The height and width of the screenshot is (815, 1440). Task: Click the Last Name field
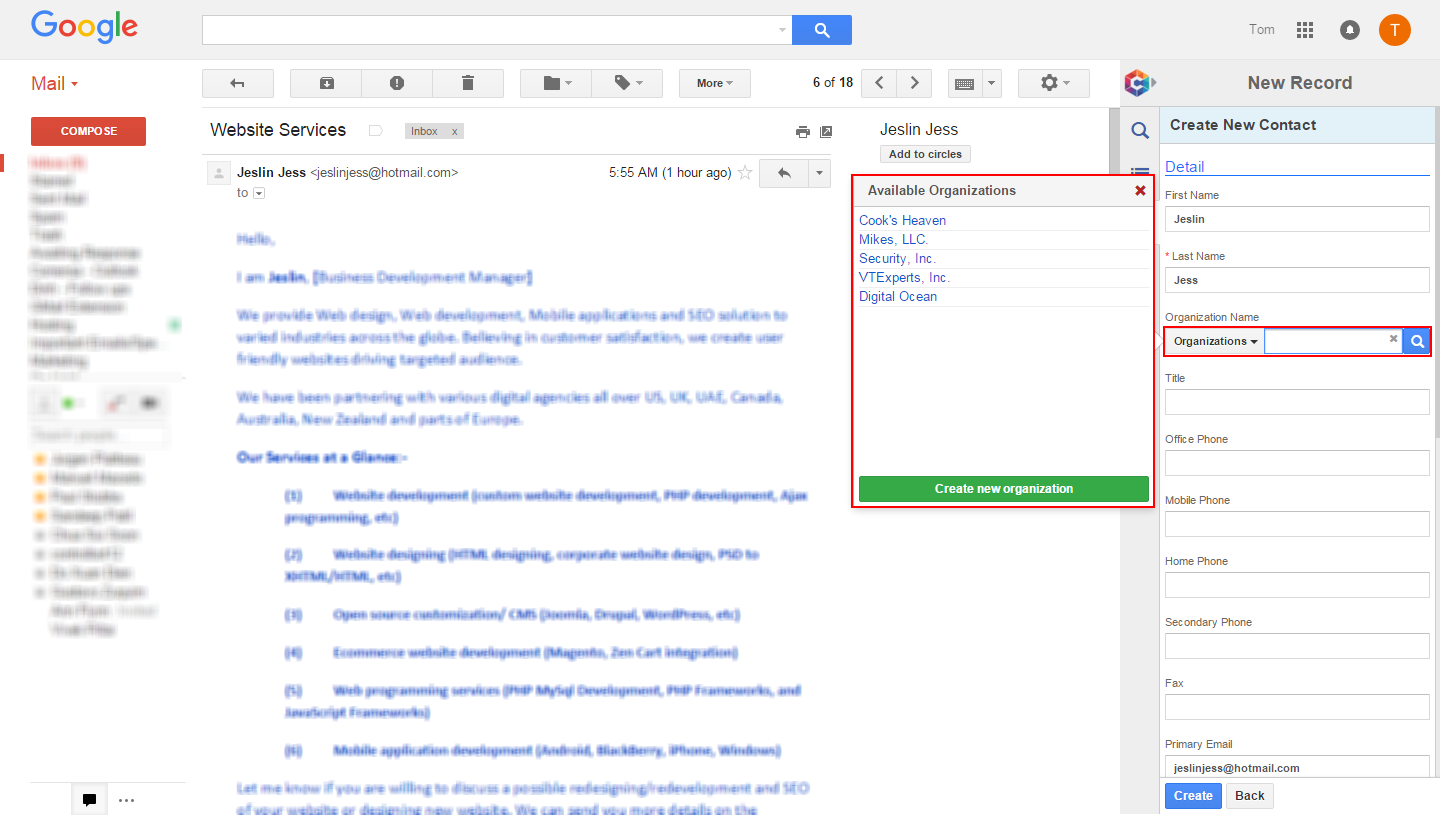[x=1297, y=280]
